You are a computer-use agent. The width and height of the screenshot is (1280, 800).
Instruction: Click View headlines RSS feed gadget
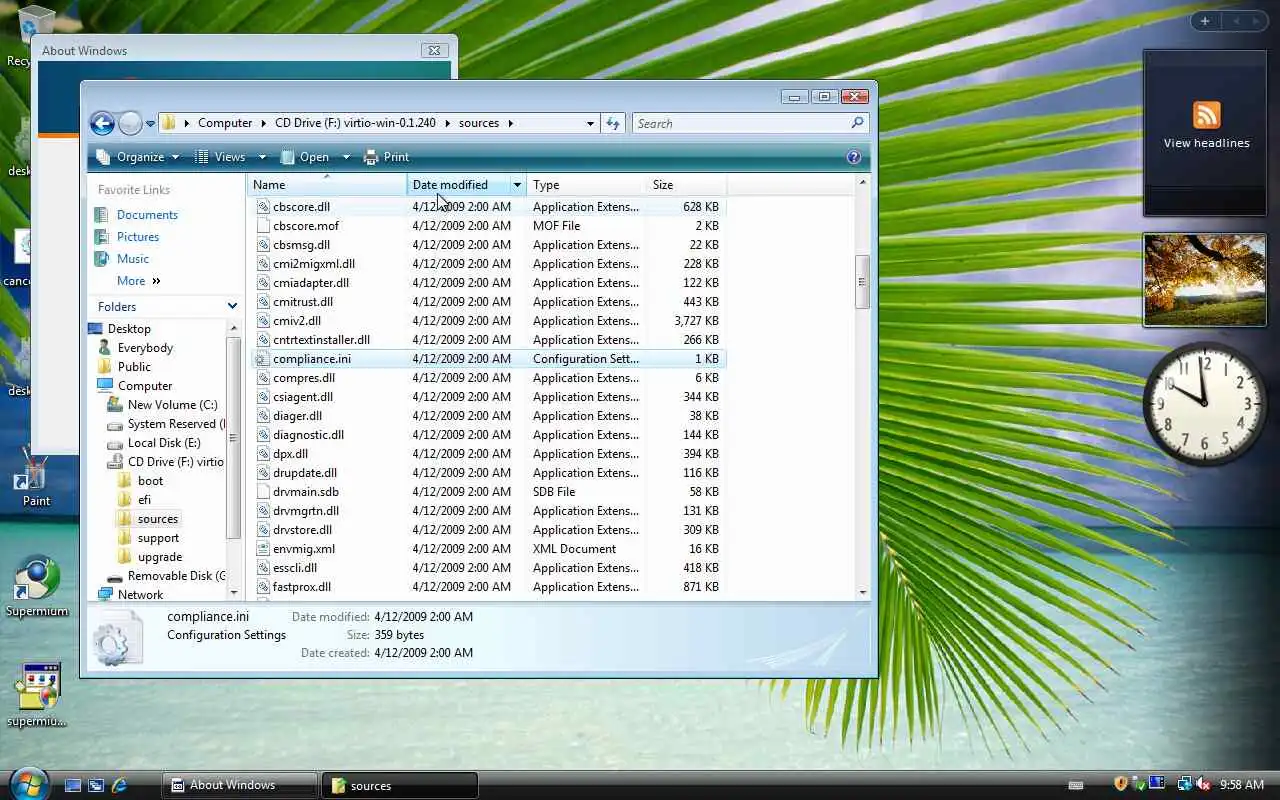(1206, 125)
